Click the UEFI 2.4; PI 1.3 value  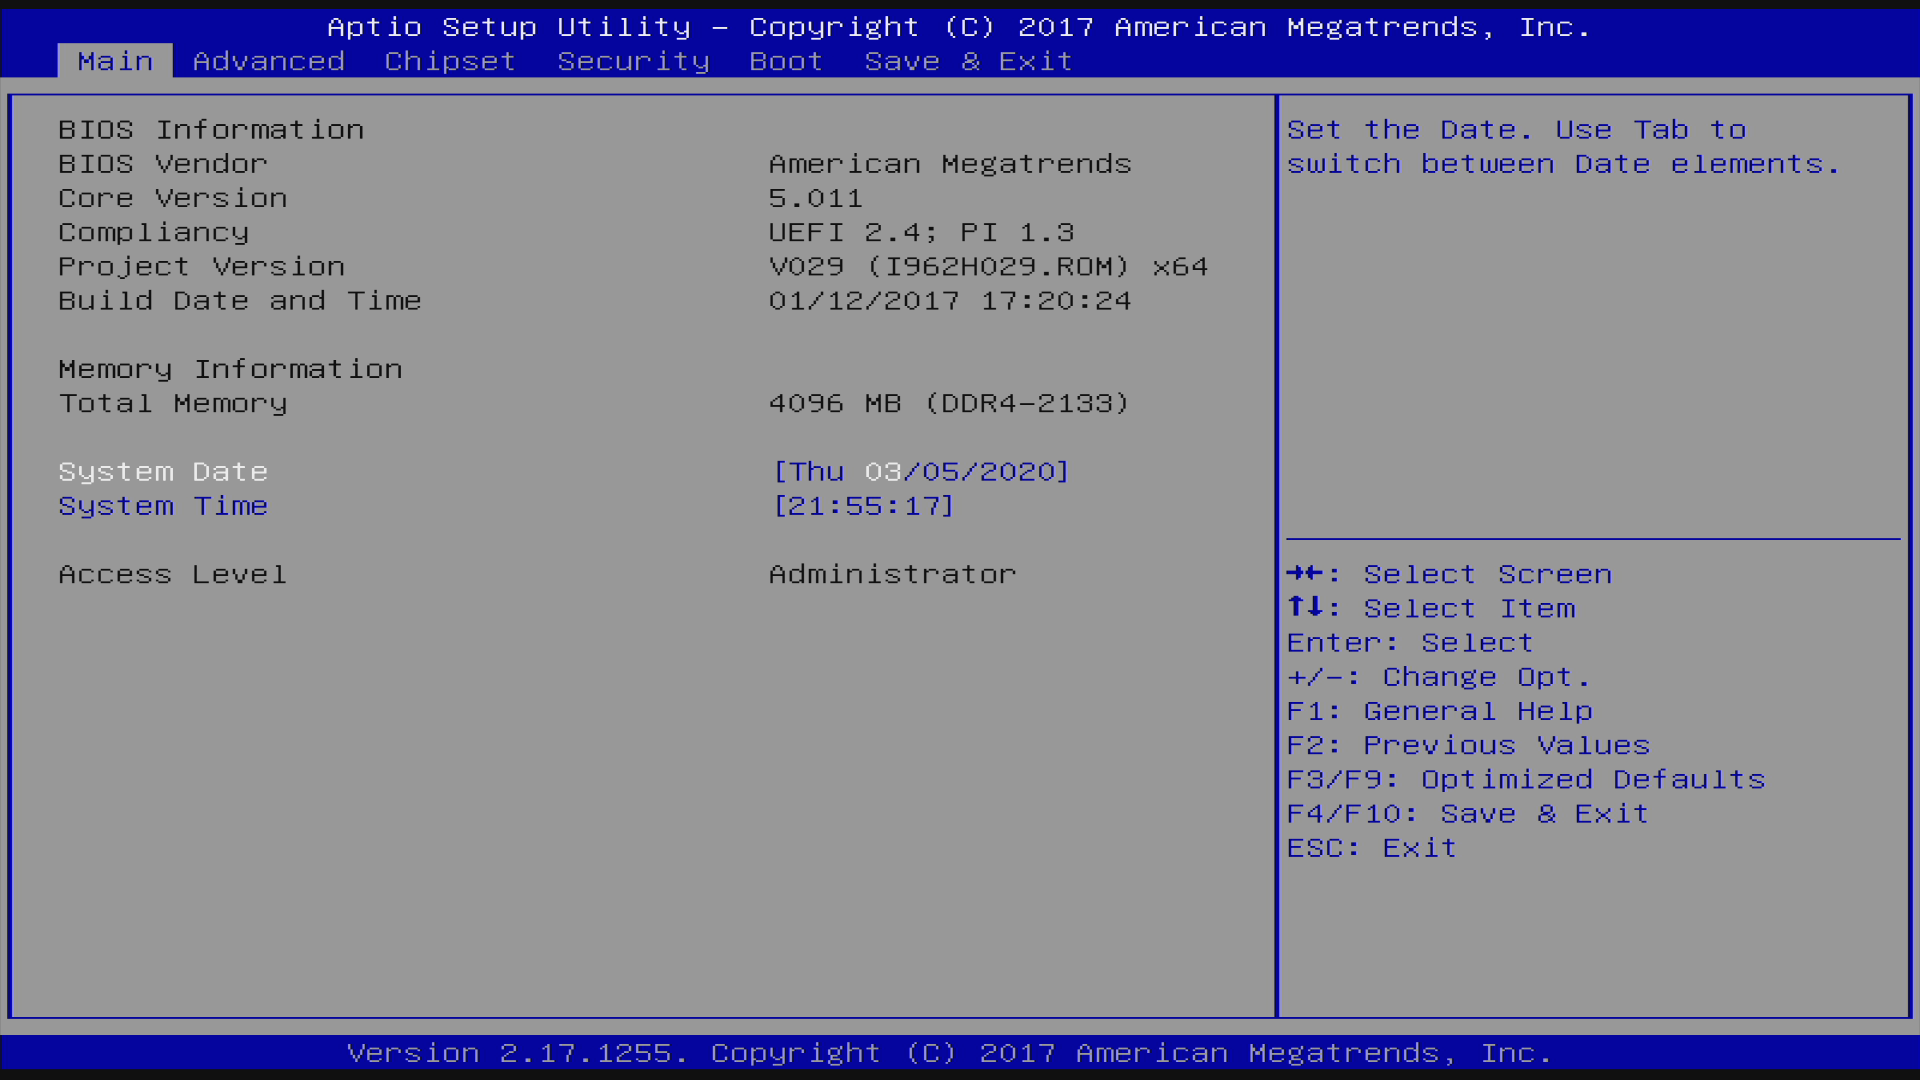[x=921, y=232]
